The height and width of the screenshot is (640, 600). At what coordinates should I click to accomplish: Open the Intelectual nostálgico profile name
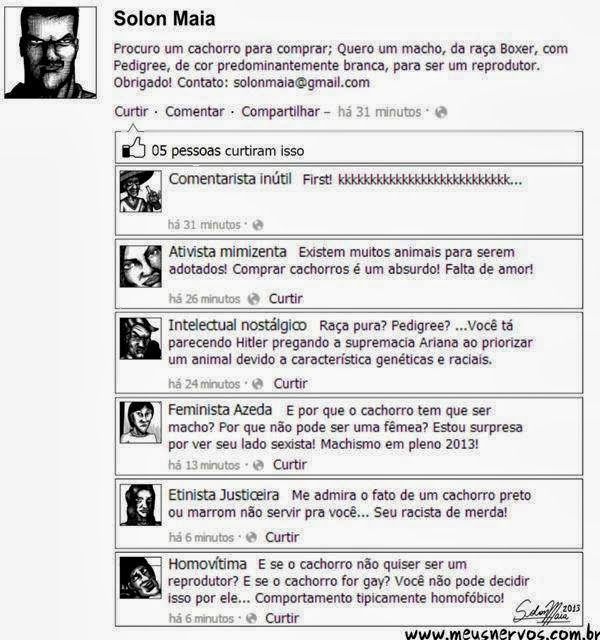click(237, 325)
